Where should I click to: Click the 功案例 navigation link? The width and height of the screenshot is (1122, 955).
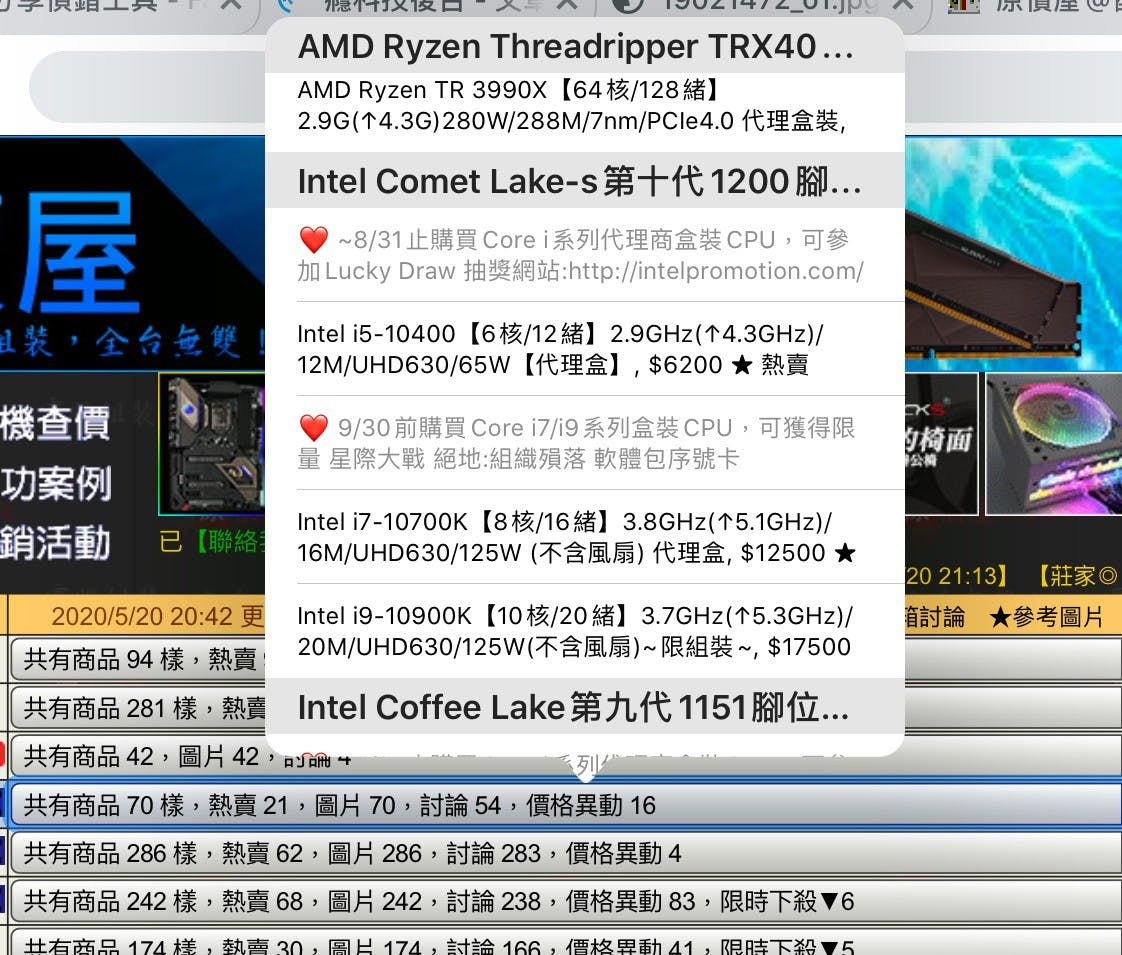(x=56, y=483)
